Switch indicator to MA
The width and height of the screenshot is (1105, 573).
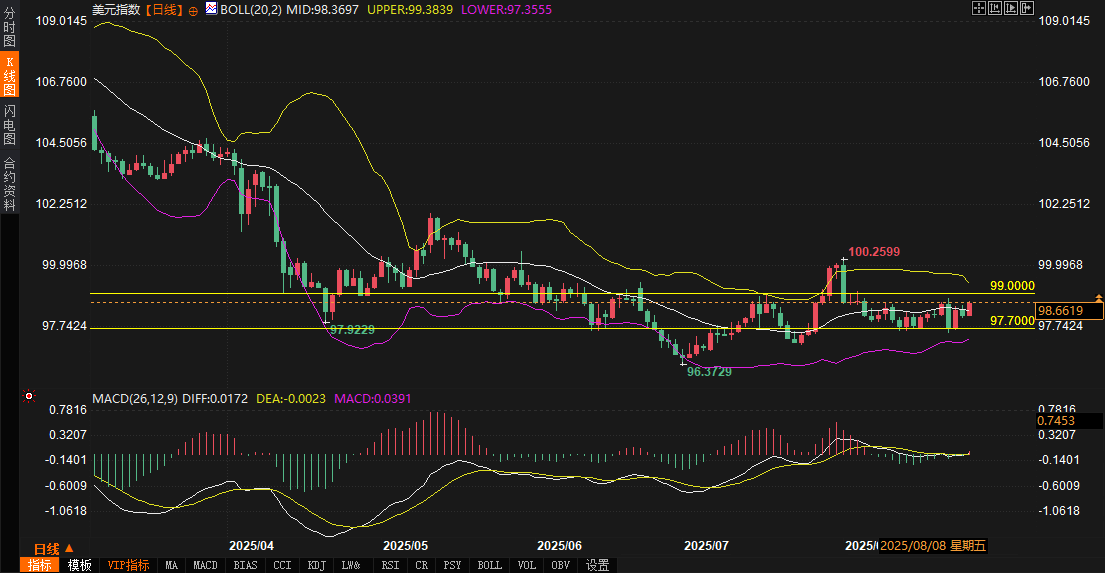point(171,565)
